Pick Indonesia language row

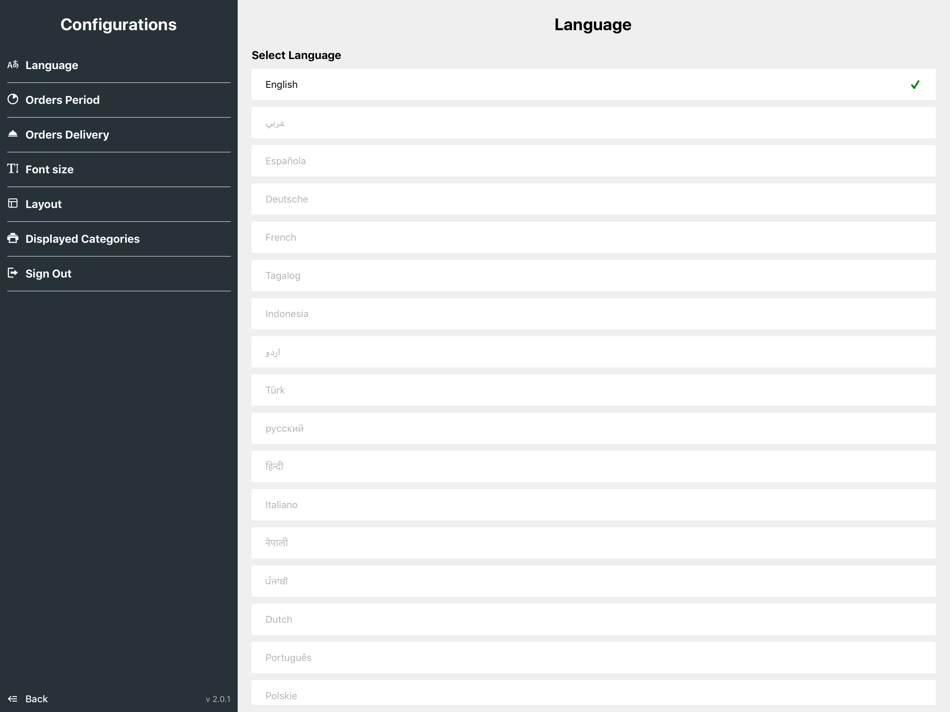(593, 313)
